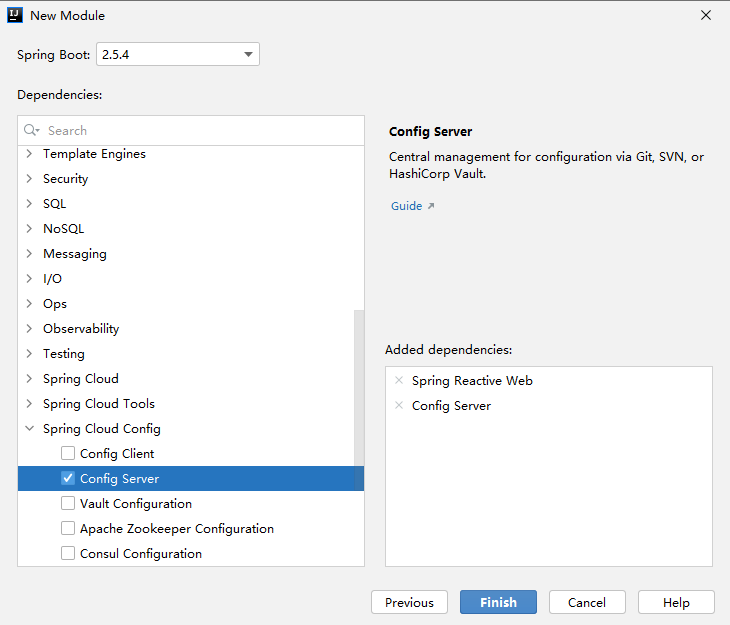Click the IntelliJ IDEA logo icon
This screenshot has width=730, height=625.
tap(14, 15)
